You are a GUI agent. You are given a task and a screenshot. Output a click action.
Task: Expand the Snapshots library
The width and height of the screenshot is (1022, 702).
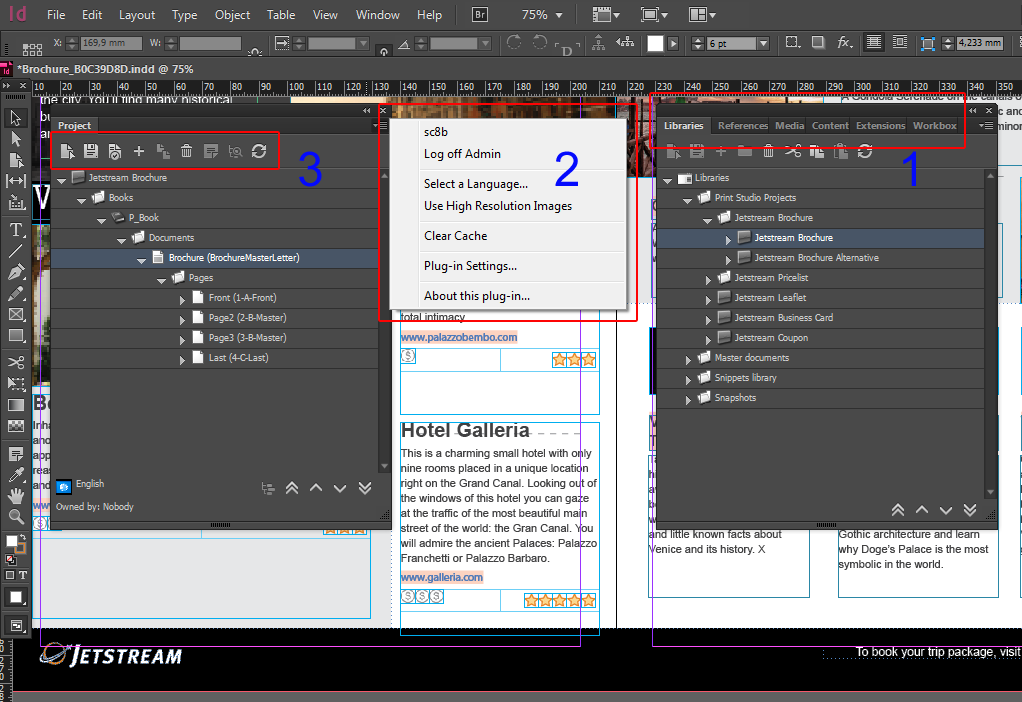click(688, 399)
